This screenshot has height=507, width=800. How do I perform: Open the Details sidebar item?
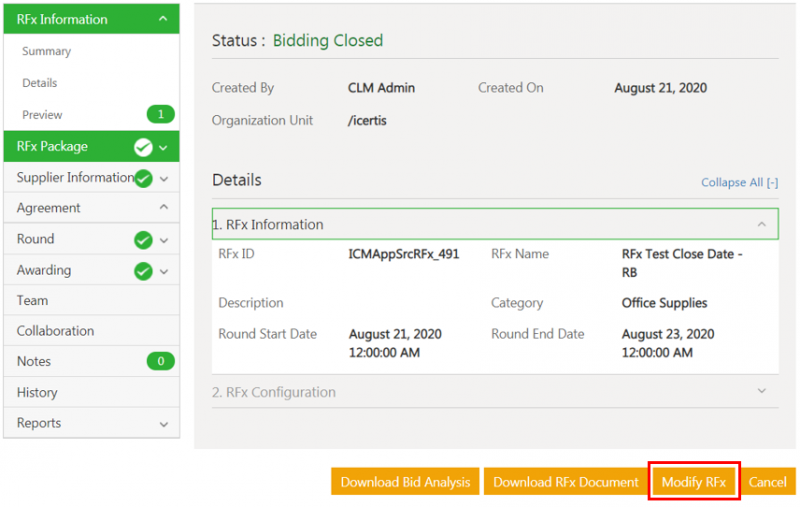(40, 83)
